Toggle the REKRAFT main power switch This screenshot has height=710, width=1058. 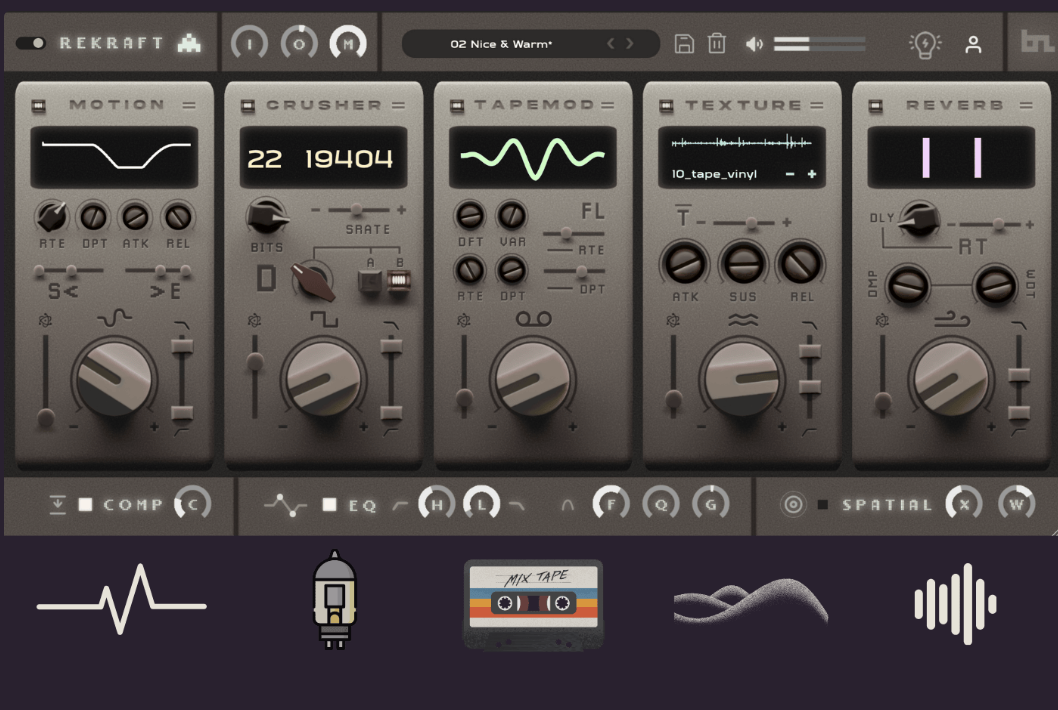[x=31, y=43]
